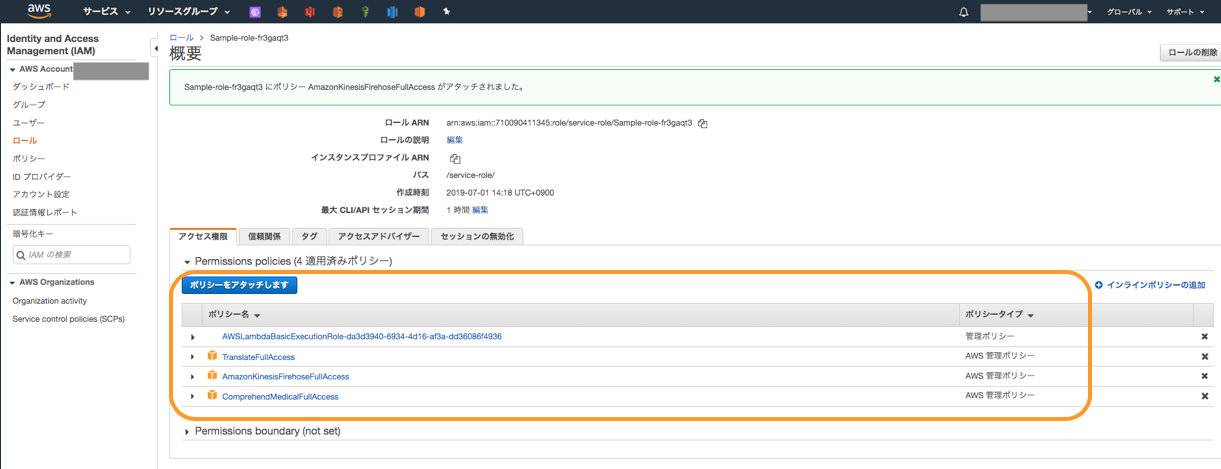
Task: Open 暗号化キー in the sidebar
Action: tap(32, 233)
